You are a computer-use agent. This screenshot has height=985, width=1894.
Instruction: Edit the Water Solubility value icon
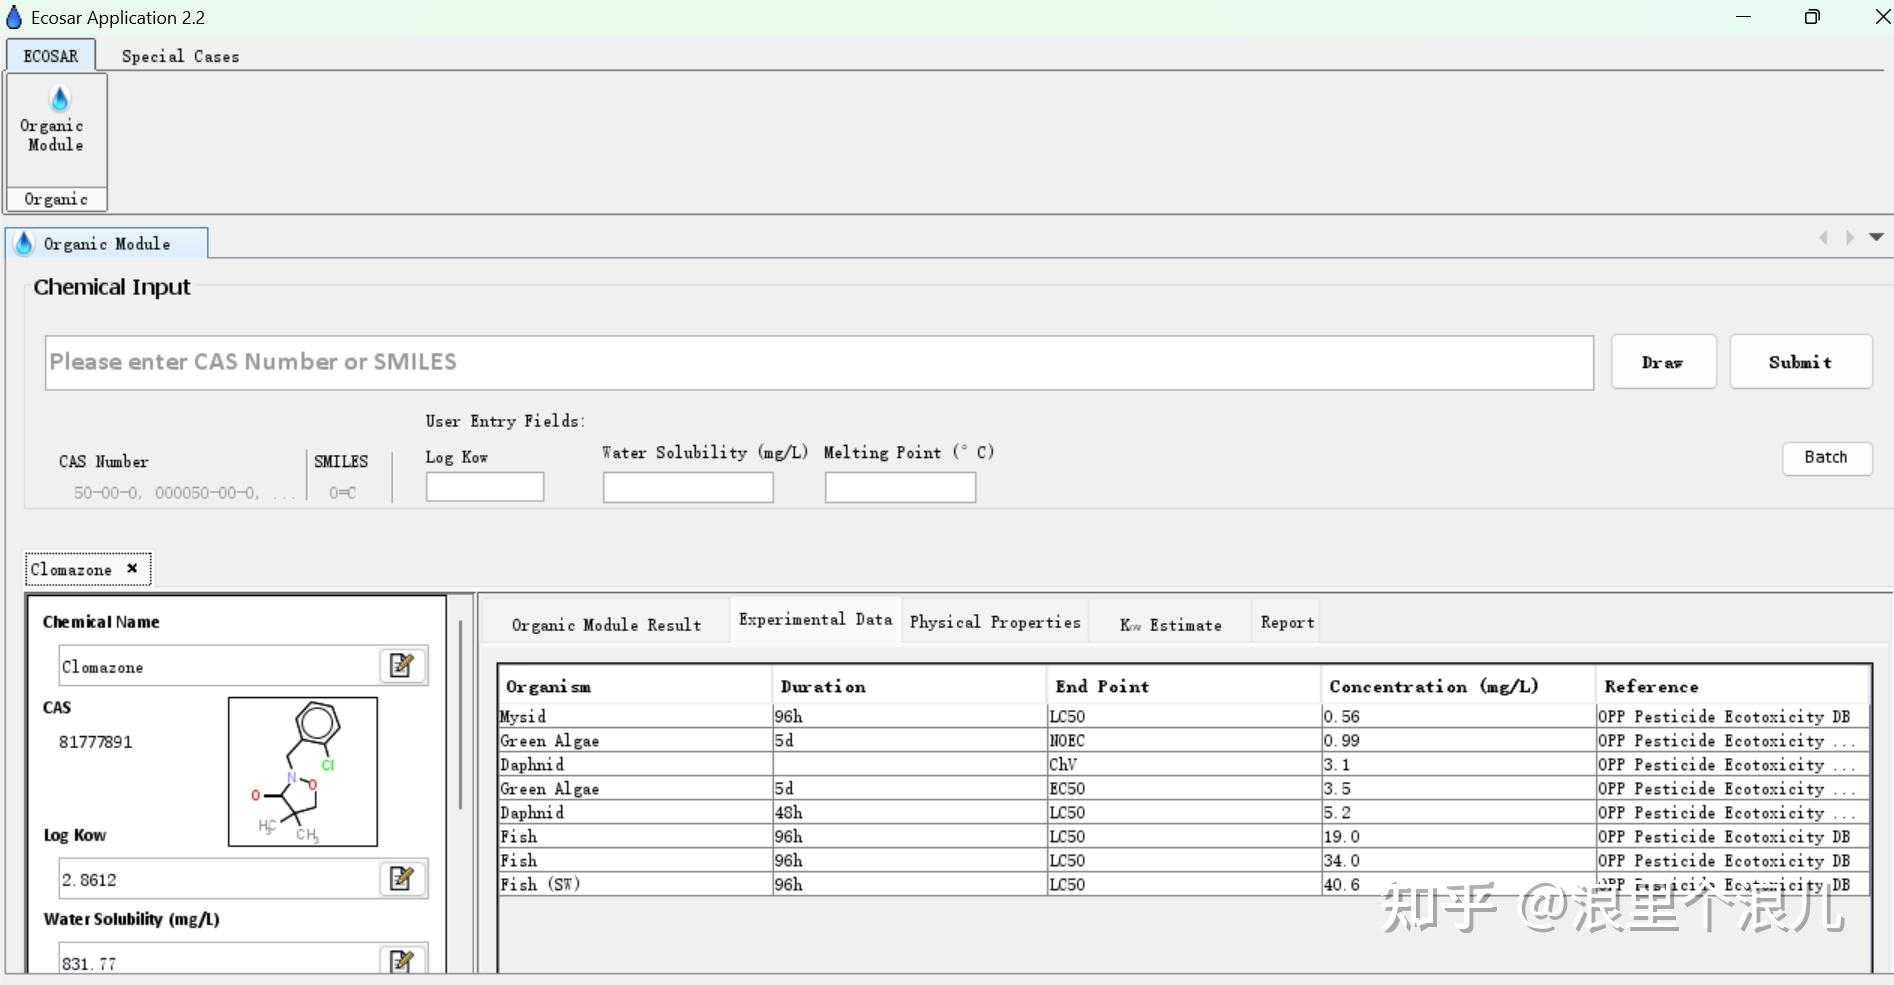pos(402,961)
